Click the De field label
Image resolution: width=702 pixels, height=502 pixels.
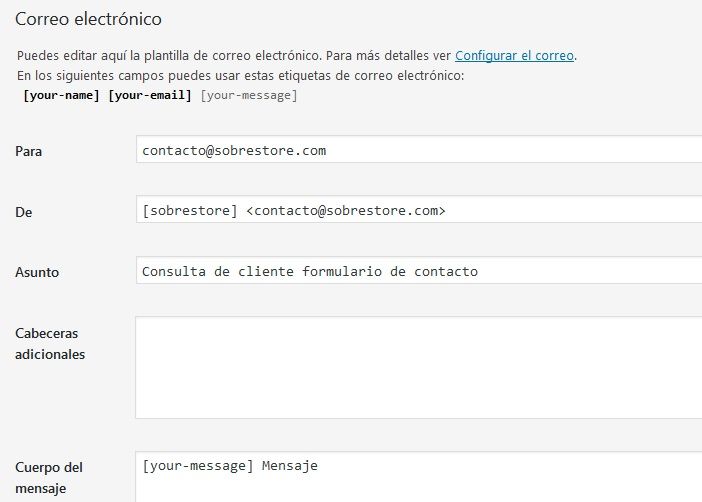[24, 212]
